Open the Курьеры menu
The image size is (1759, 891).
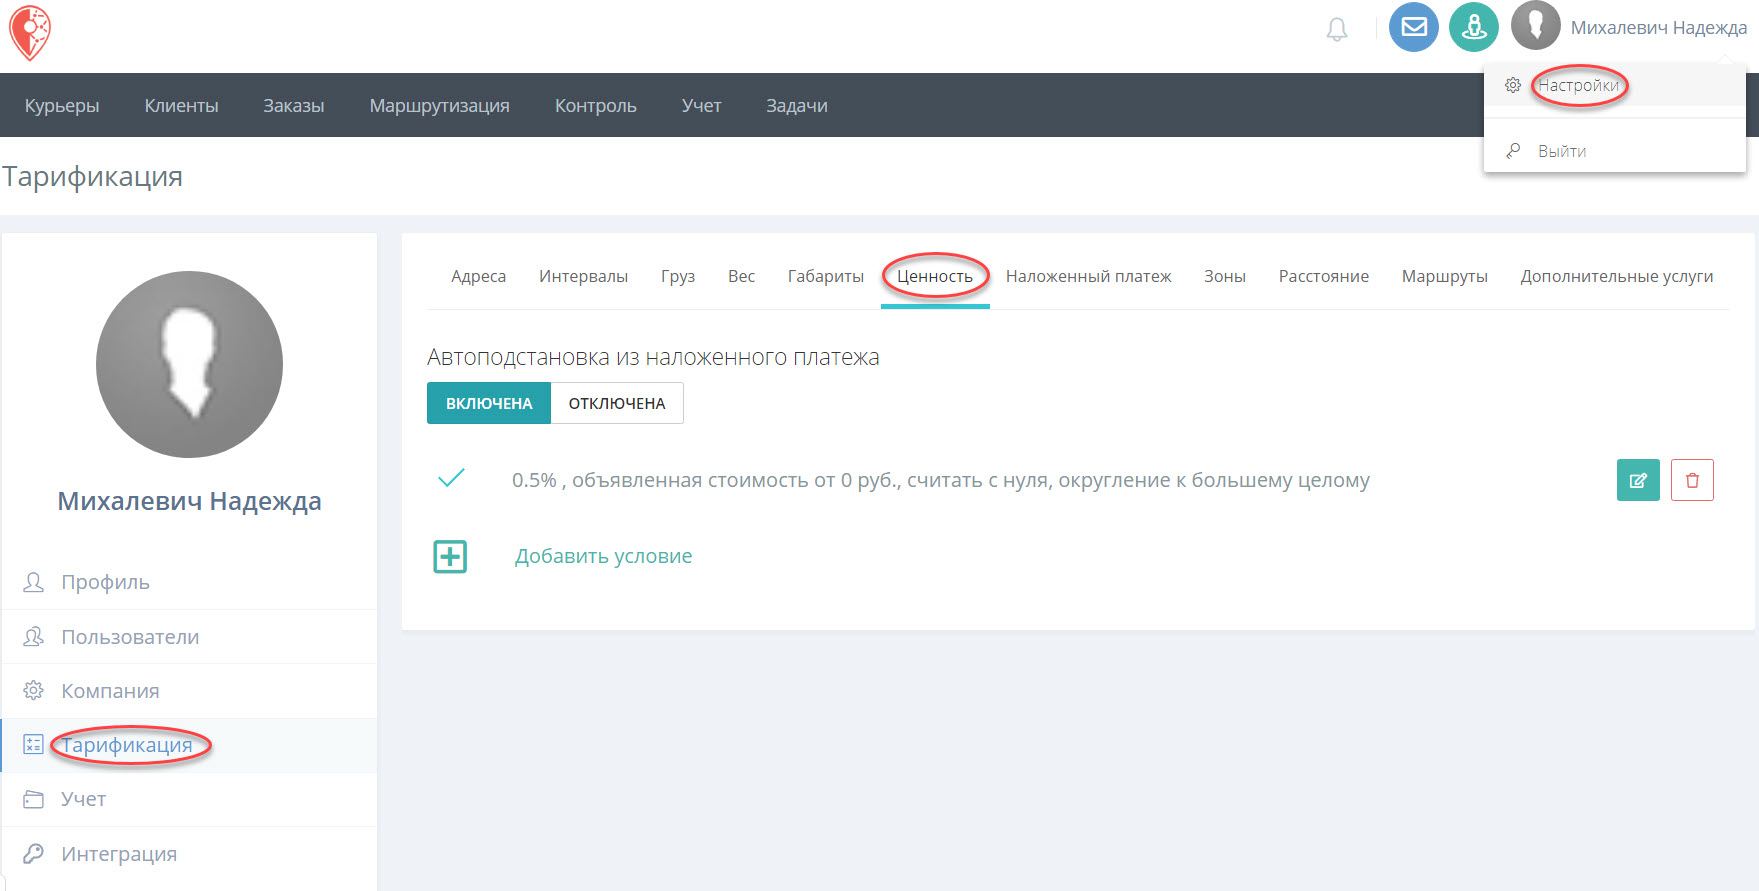click(62, 105)
